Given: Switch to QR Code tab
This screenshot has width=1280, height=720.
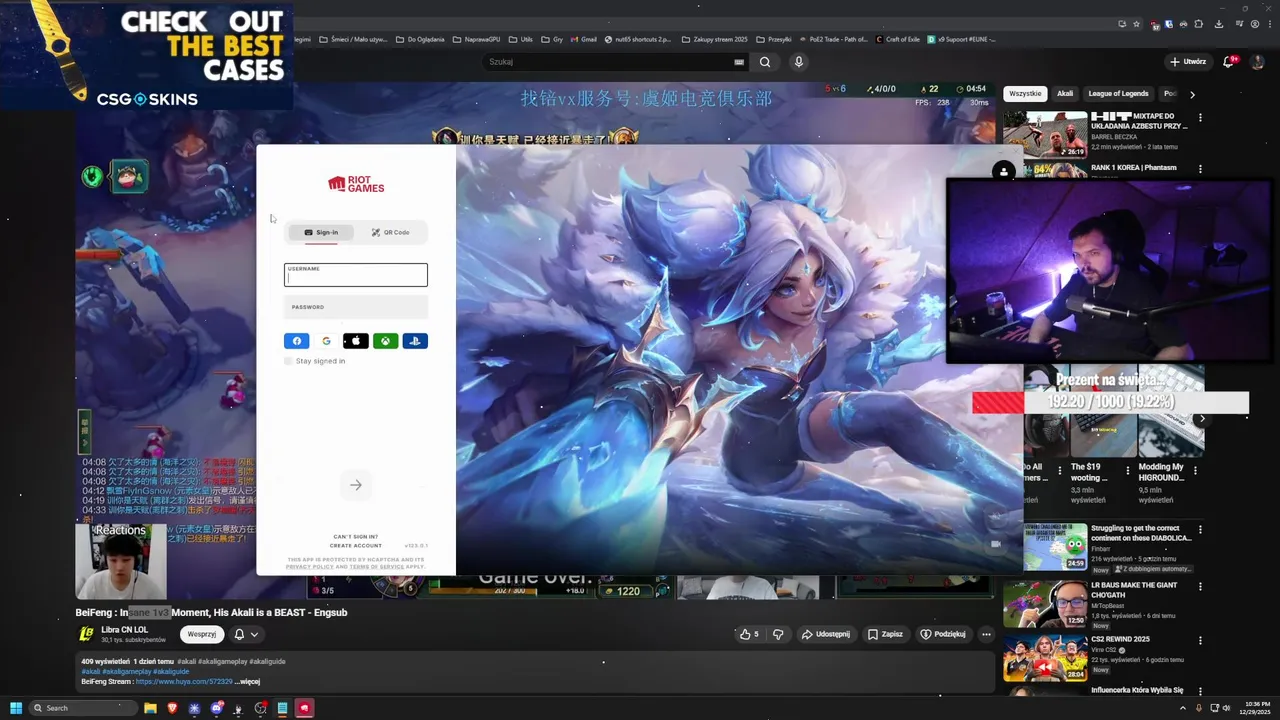Looking at the screenshot, I should point(390,232).
